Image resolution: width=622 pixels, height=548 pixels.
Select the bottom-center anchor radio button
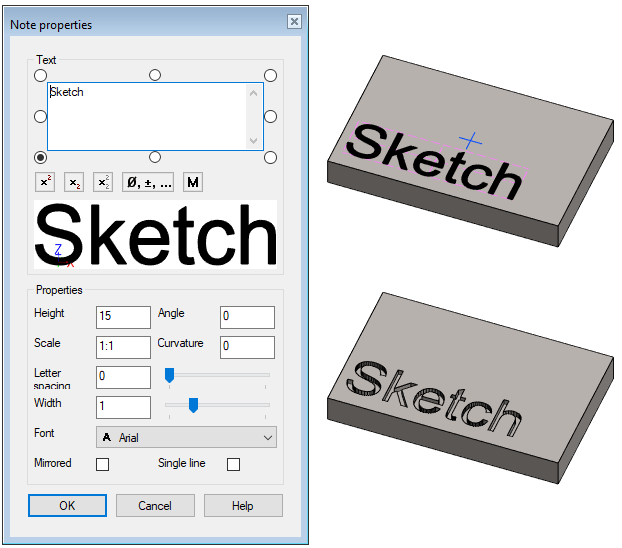coord(155,157)
